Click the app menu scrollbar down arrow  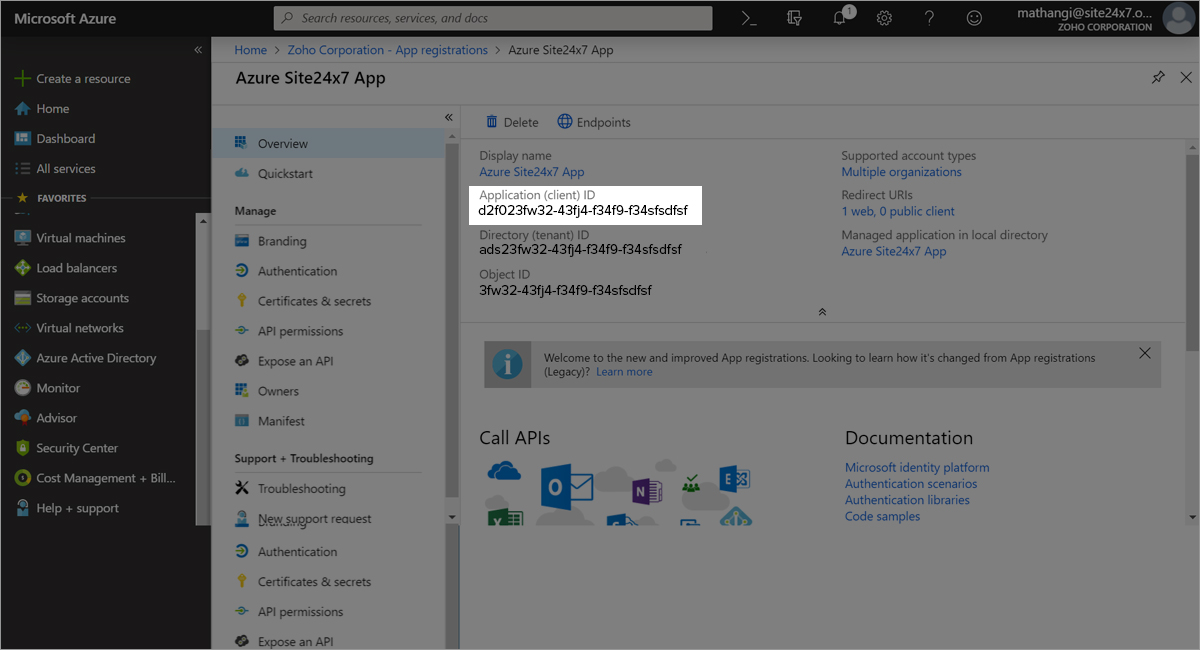click(x=451, y=516)
